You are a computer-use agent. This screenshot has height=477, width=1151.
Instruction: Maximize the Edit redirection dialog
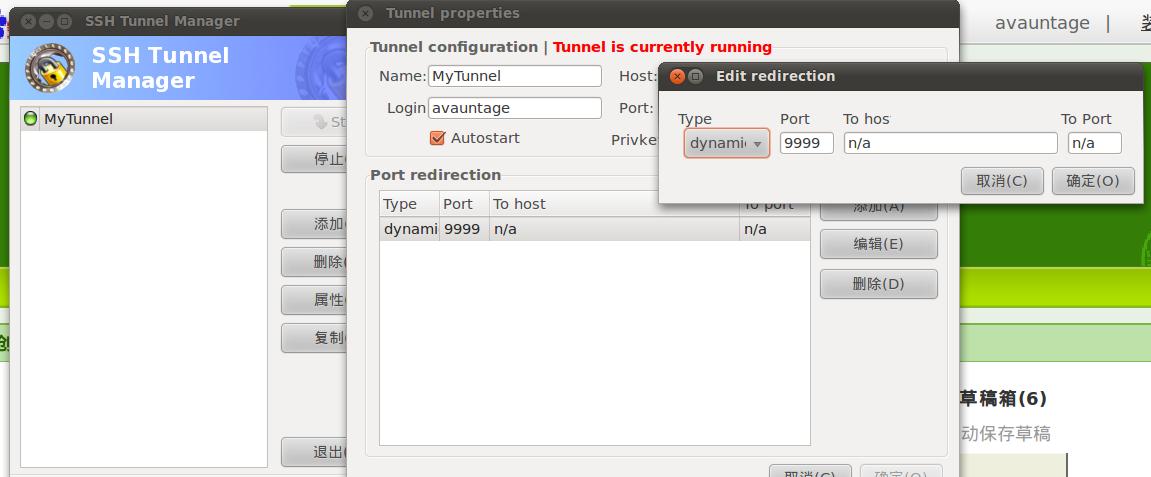pyautogui.click(x=696, y=76)
